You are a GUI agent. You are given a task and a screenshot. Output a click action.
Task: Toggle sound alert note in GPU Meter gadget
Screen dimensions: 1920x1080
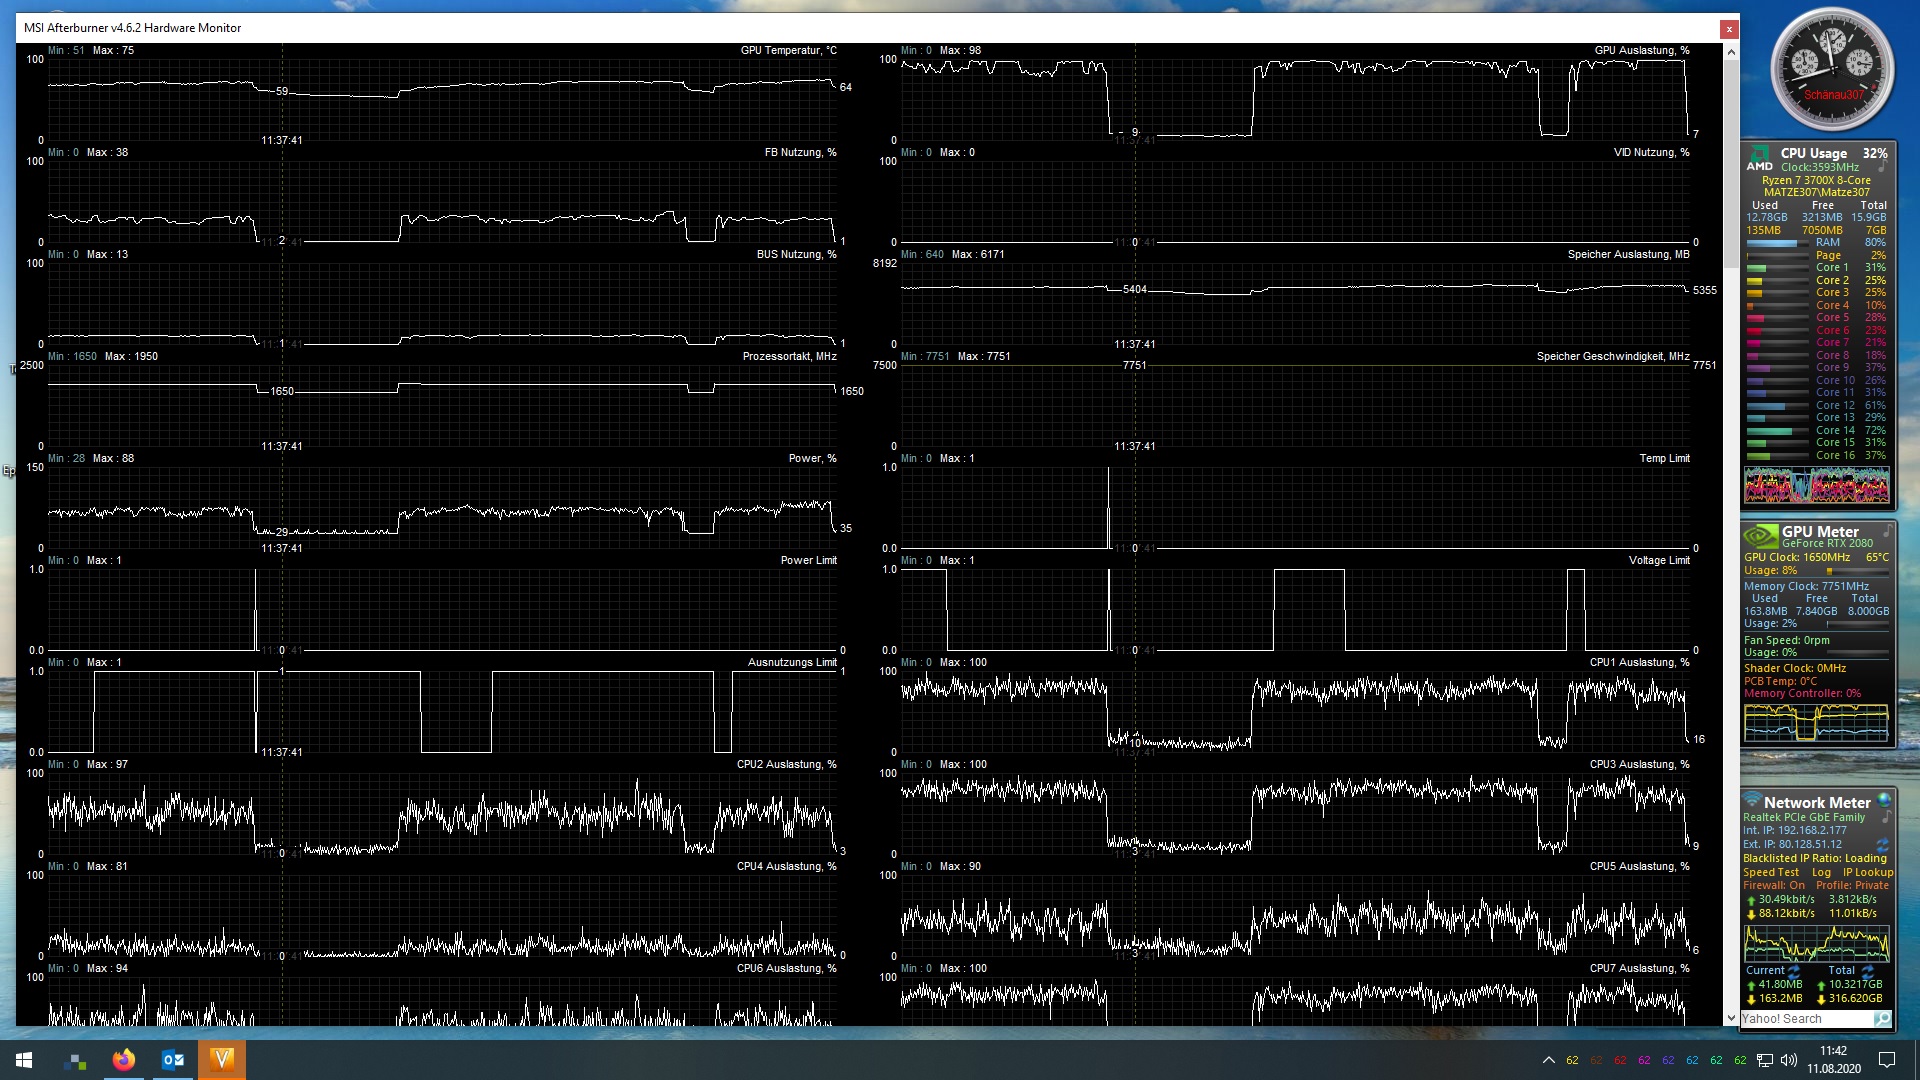pos(1887,531)
